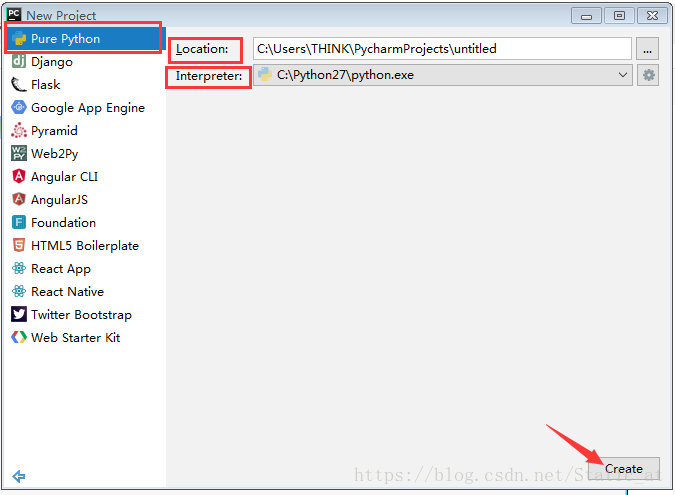Select Twitter Bootstrap template
The width and height of the screenshot is (675, 495).
pyautogui.click(x=84, y=315)
